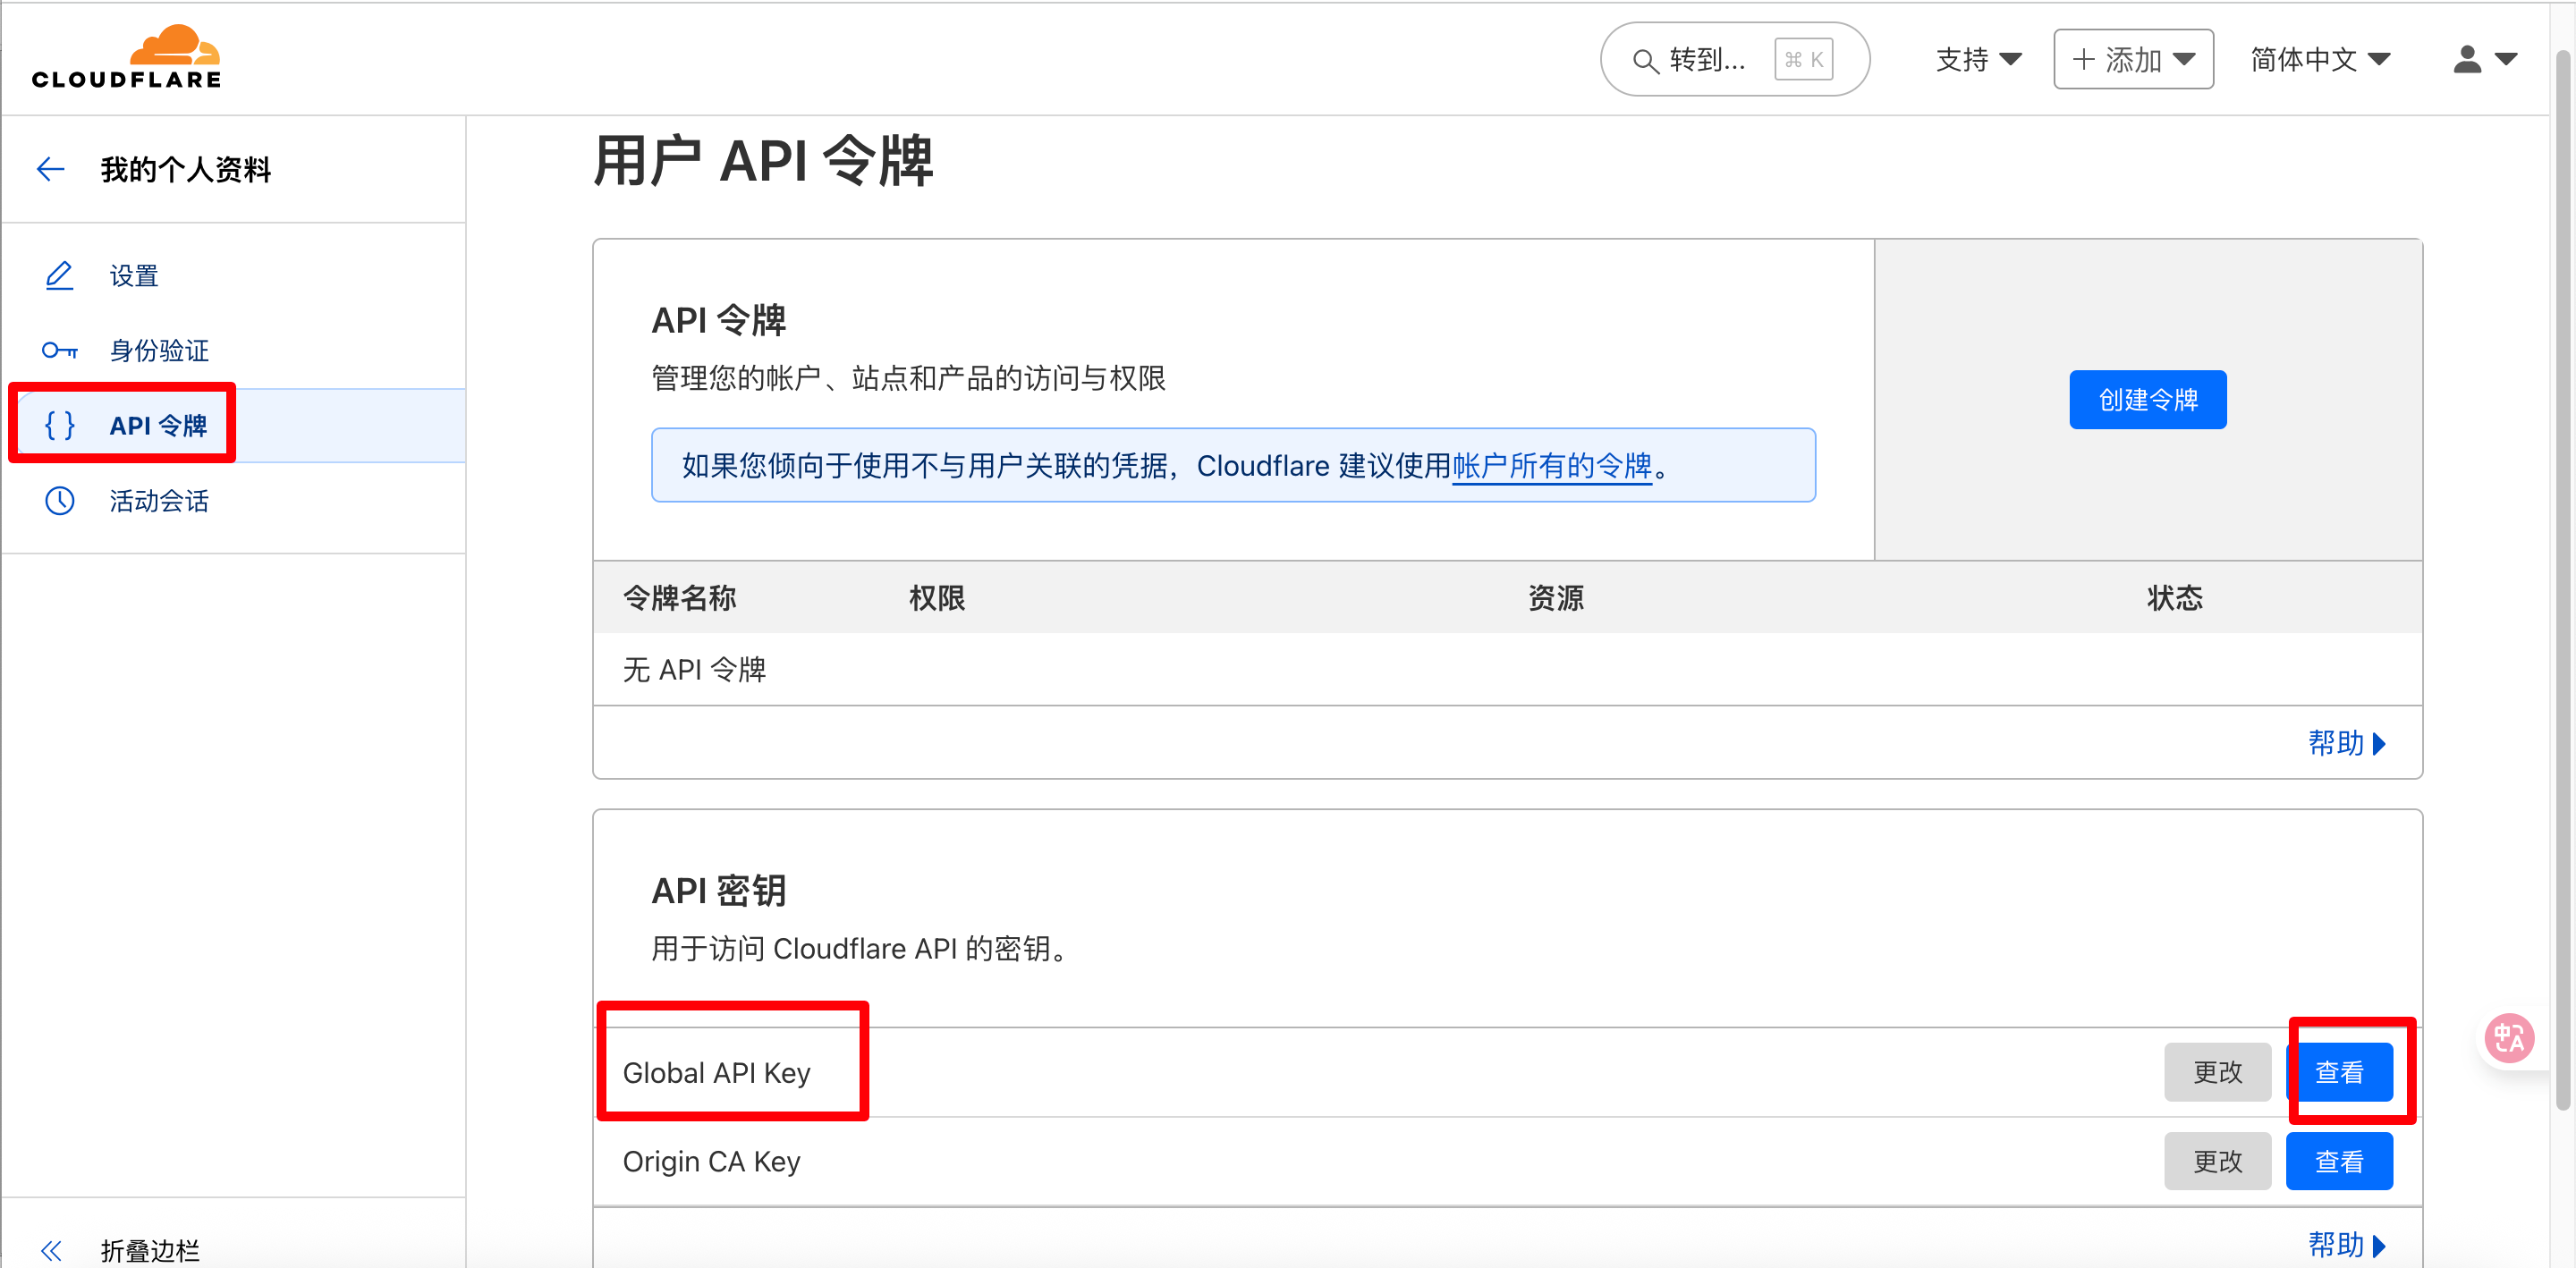Click the pencil icon for 设置
Image resolution: width=2576 pixels, height=1268 pixels.
[59, 276]
